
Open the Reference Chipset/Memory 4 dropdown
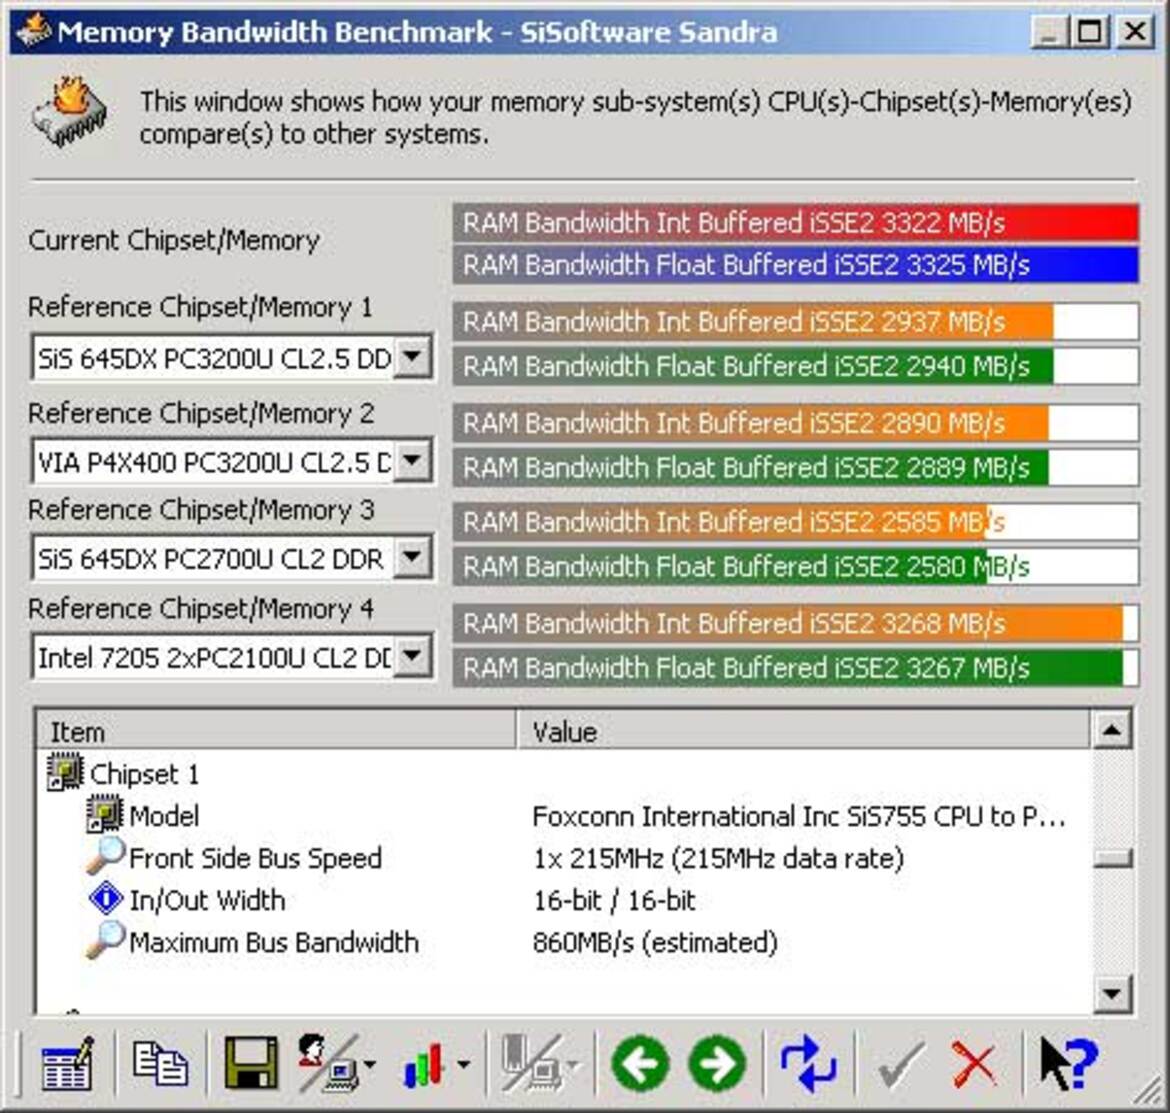(412, 657)
